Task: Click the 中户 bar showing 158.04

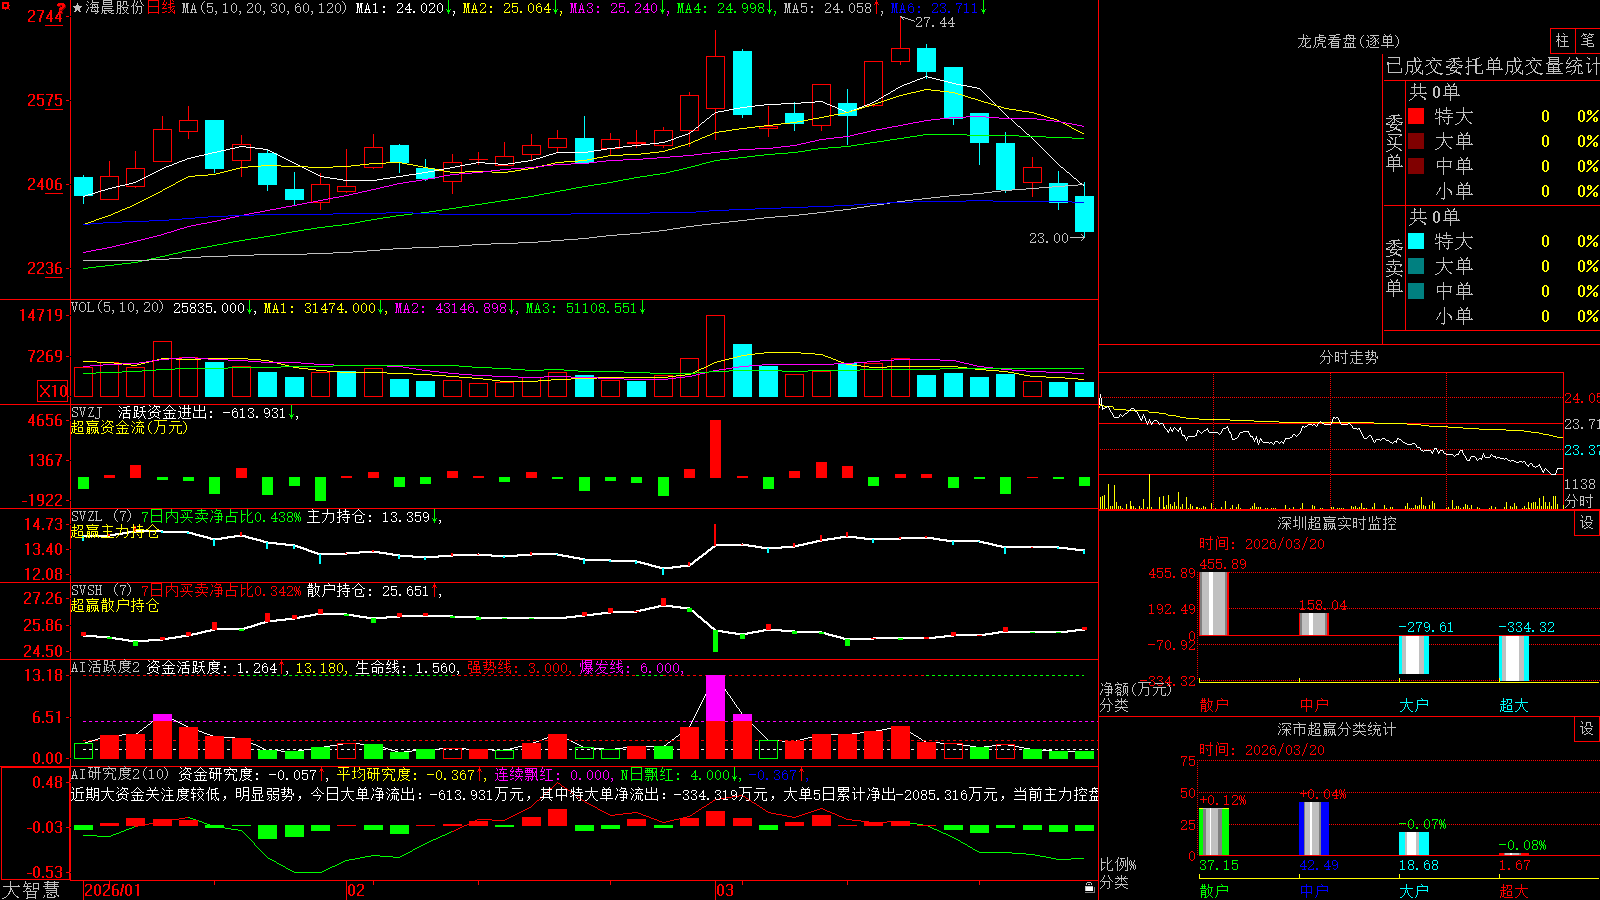Action: (1314, 624)
